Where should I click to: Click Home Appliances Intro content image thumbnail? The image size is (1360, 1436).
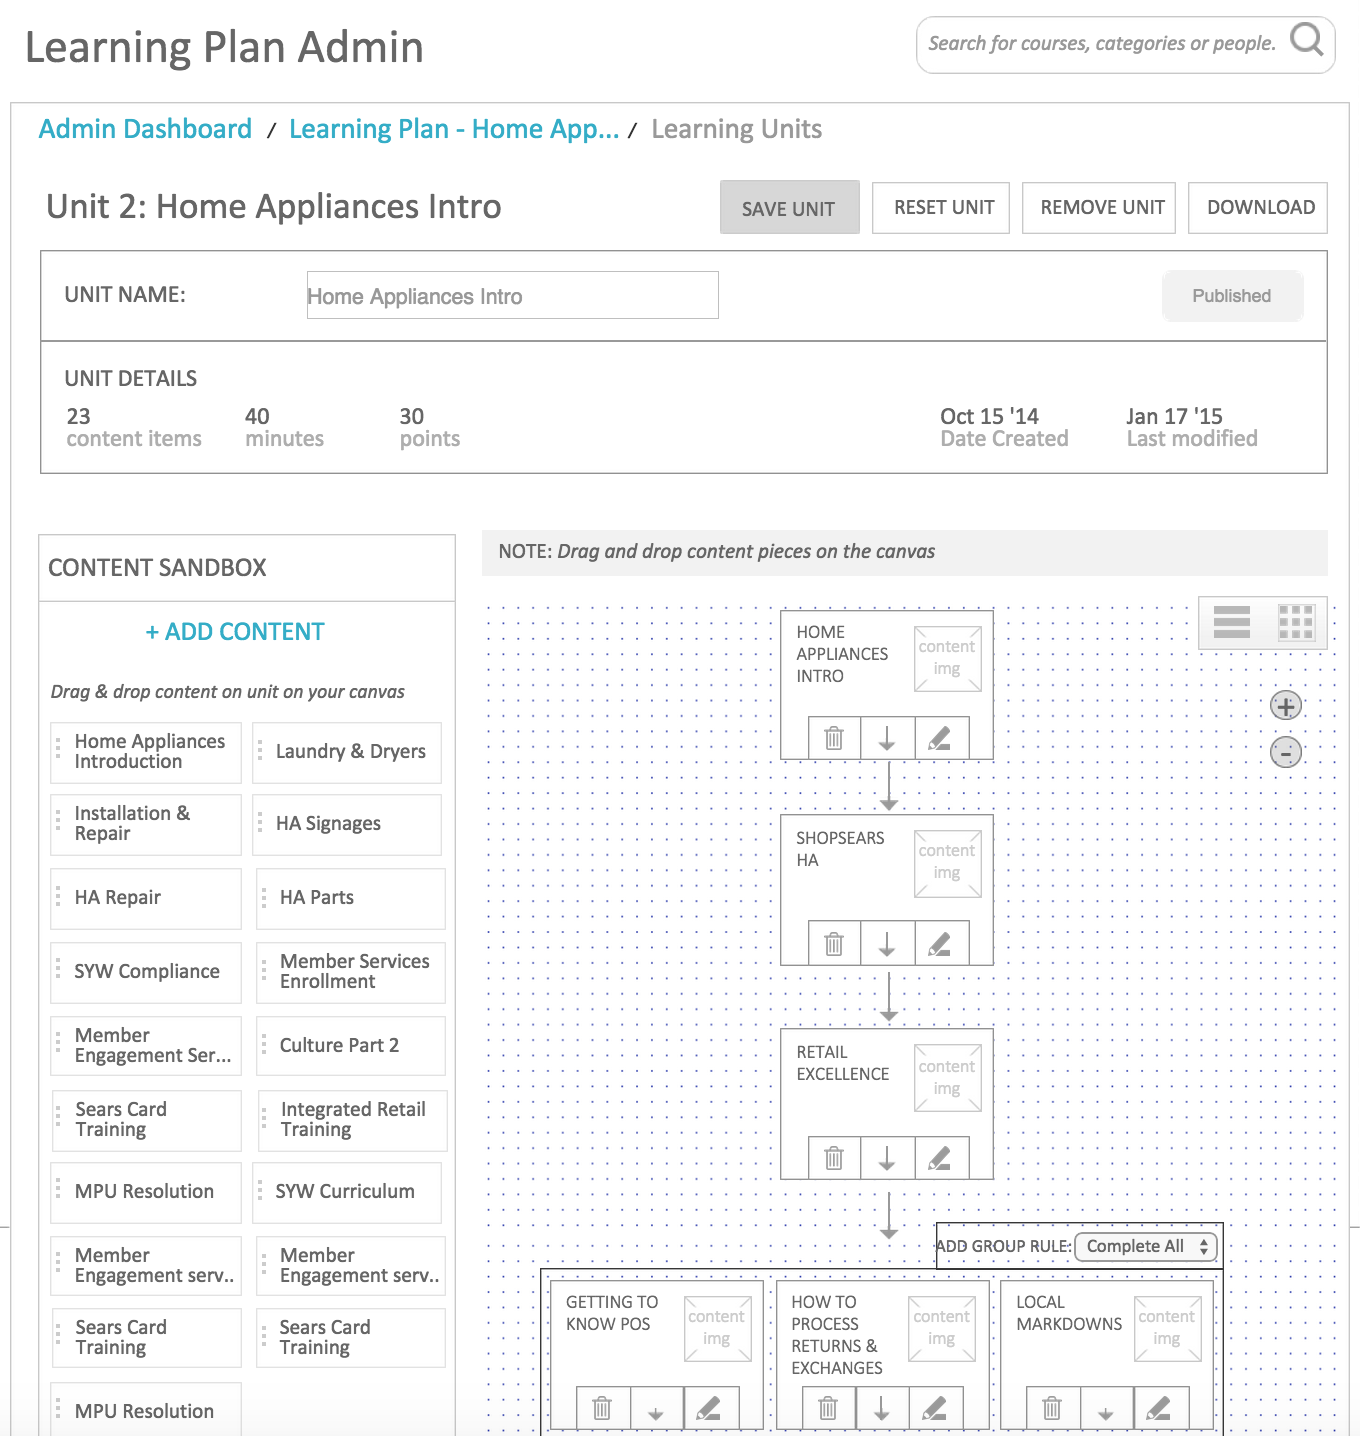[947, 658]
